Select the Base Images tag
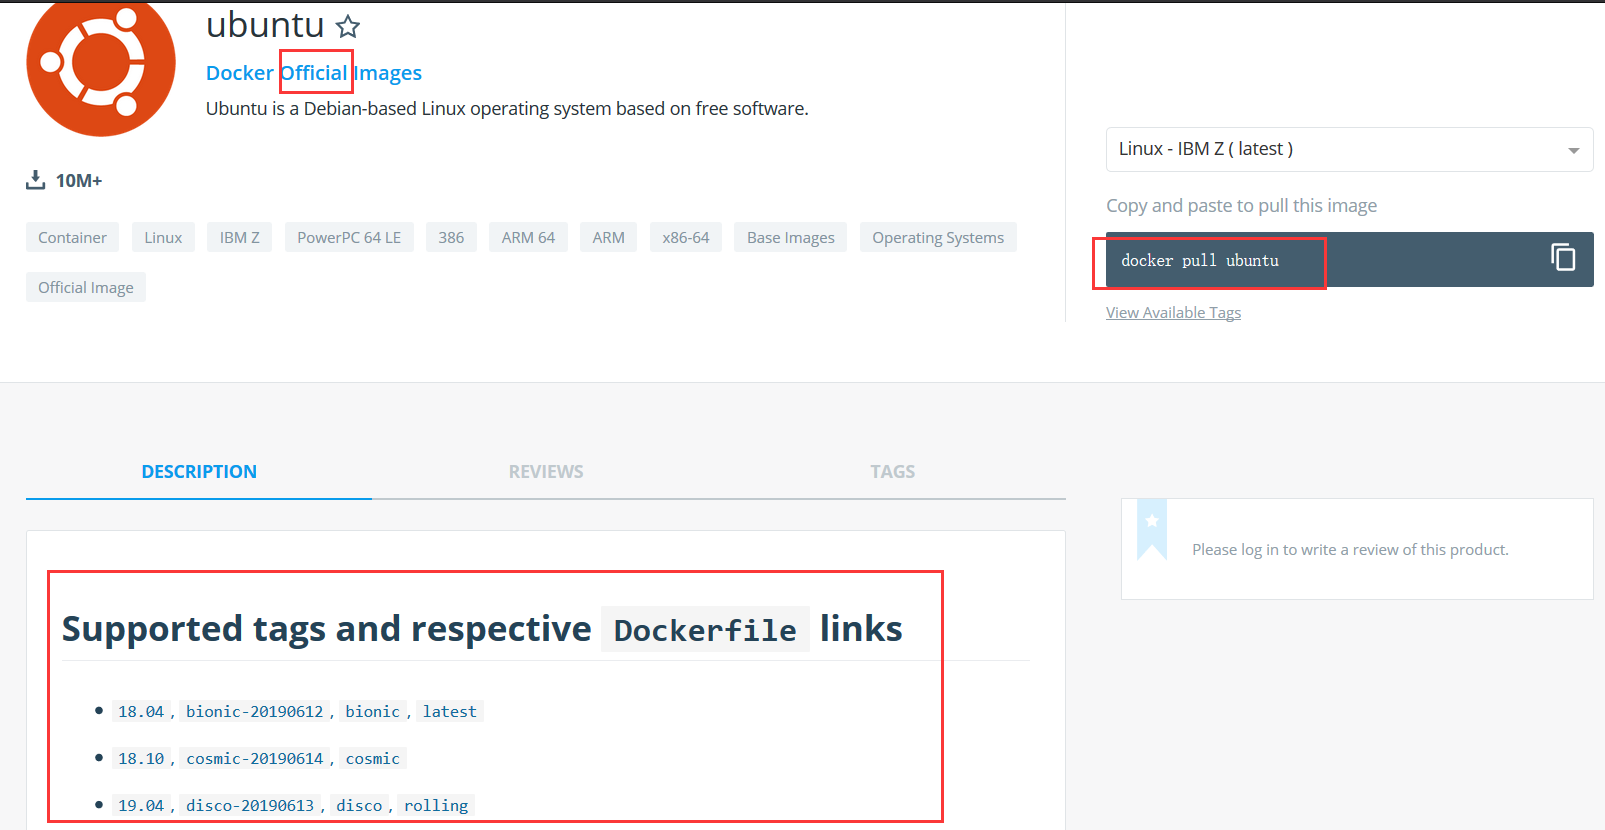The height and width of the screenshot is (830, 1605). (790, 237)
